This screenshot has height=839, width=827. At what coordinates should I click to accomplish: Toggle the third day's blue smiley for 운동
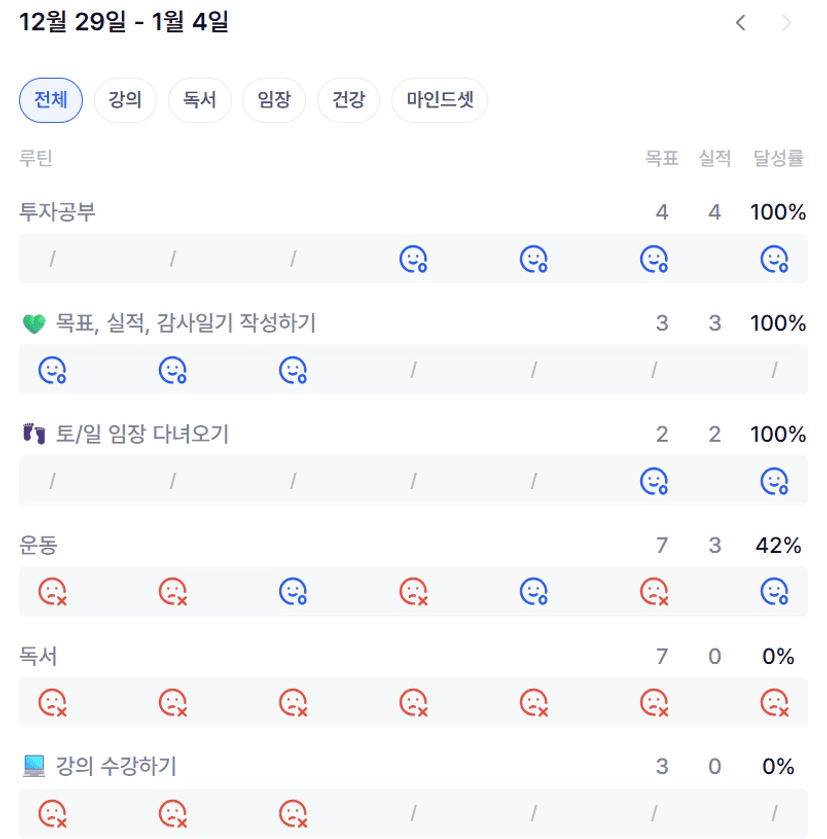pos(293,592)
